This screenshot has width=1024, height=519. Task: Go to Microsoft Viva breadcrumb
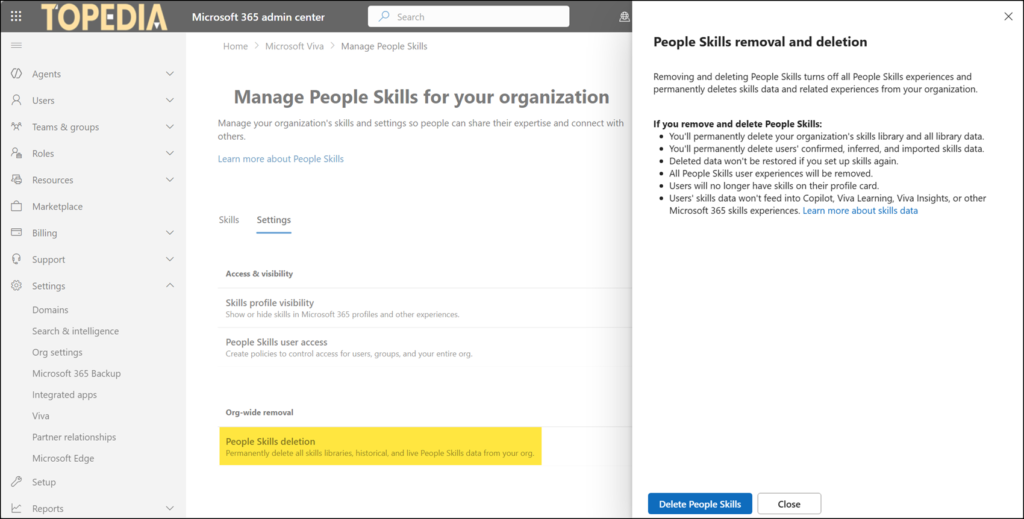point(295,46)
